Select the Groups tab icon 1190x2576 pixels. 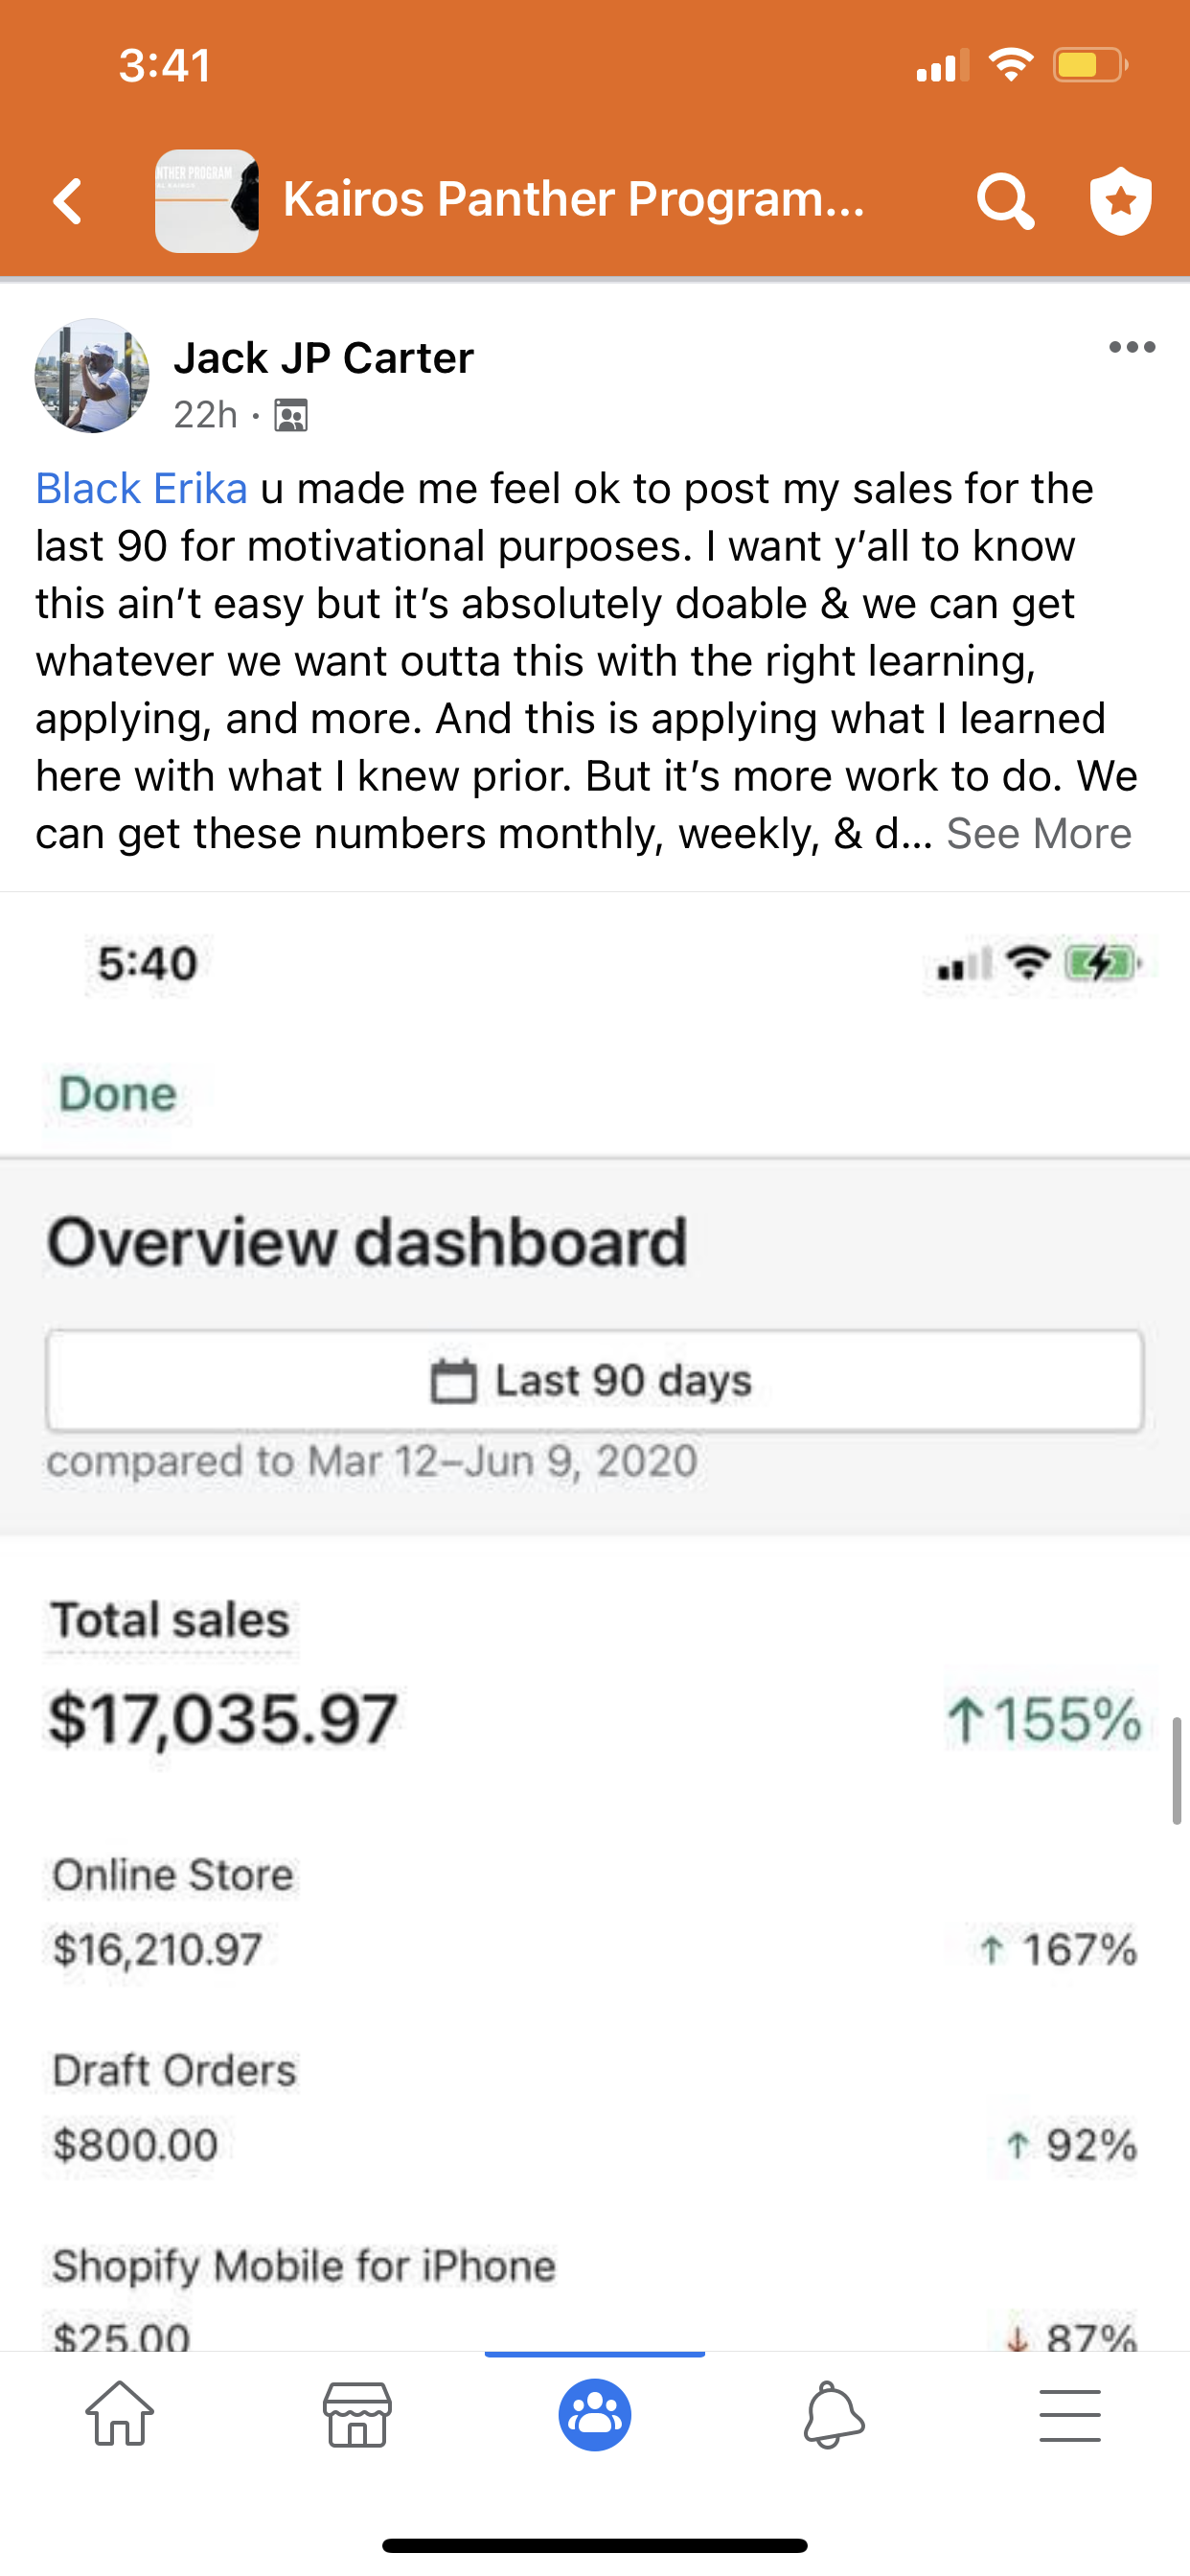pos(595,2414)
